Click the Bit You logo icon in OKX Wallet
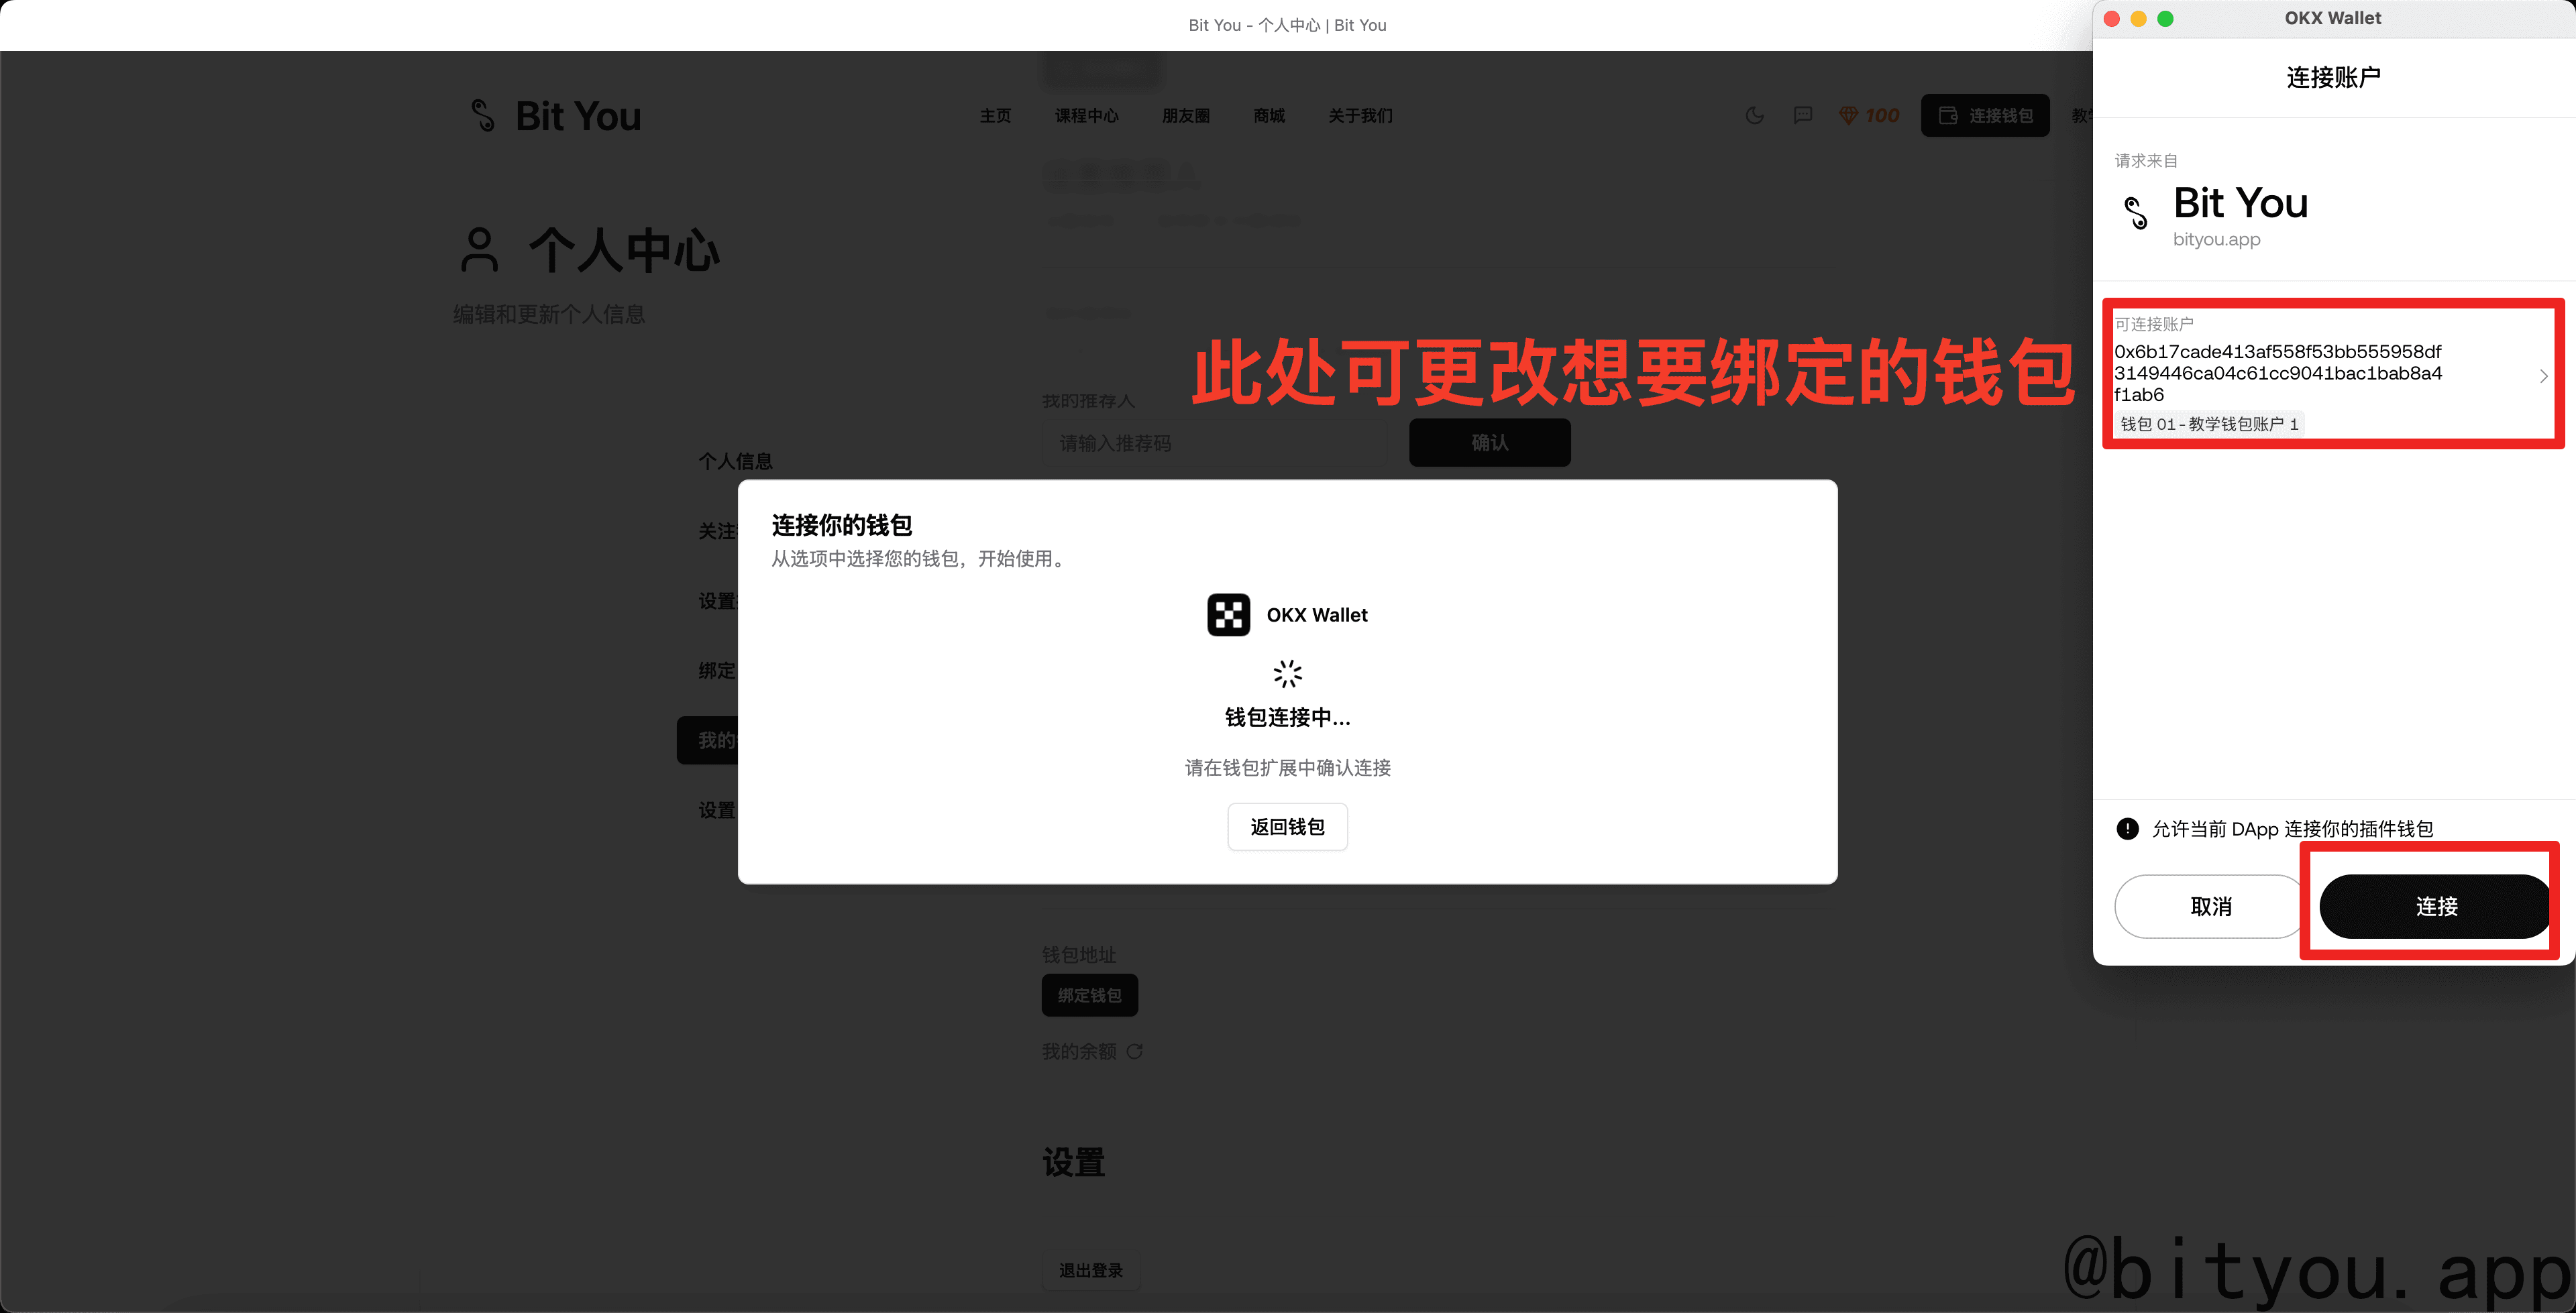Image resolution: width=2576 pixels, height=1313 pixels. tap(2136, 213)
